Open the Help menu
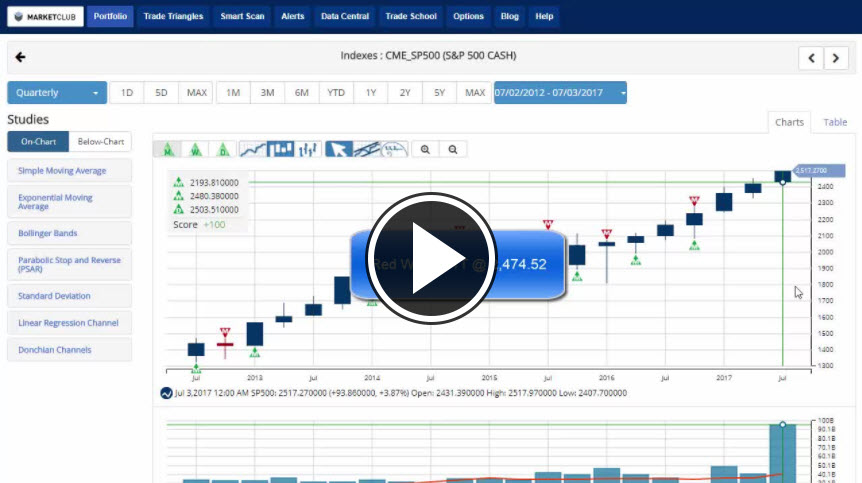The image size is (862, 483). click(544, 16)
